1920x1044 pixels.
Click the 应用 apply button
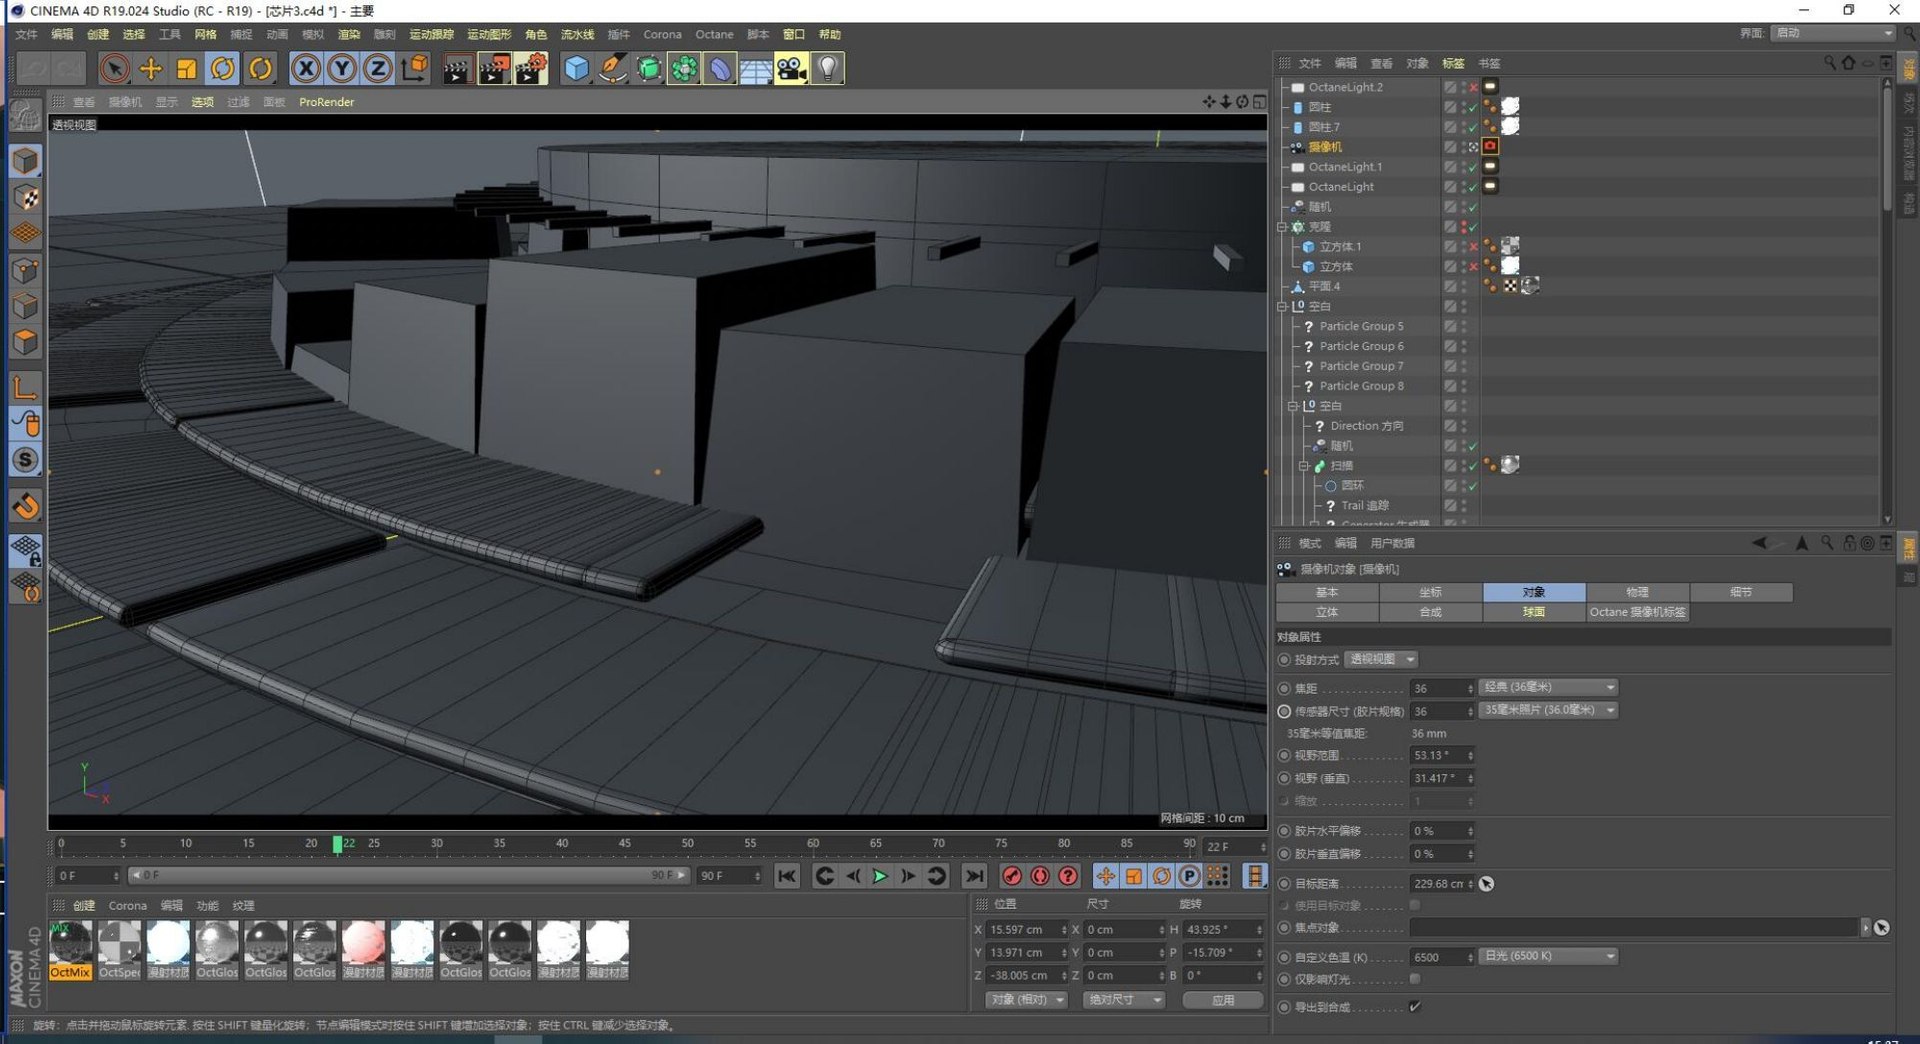pyautogui.click(x=1222, y=1000)
